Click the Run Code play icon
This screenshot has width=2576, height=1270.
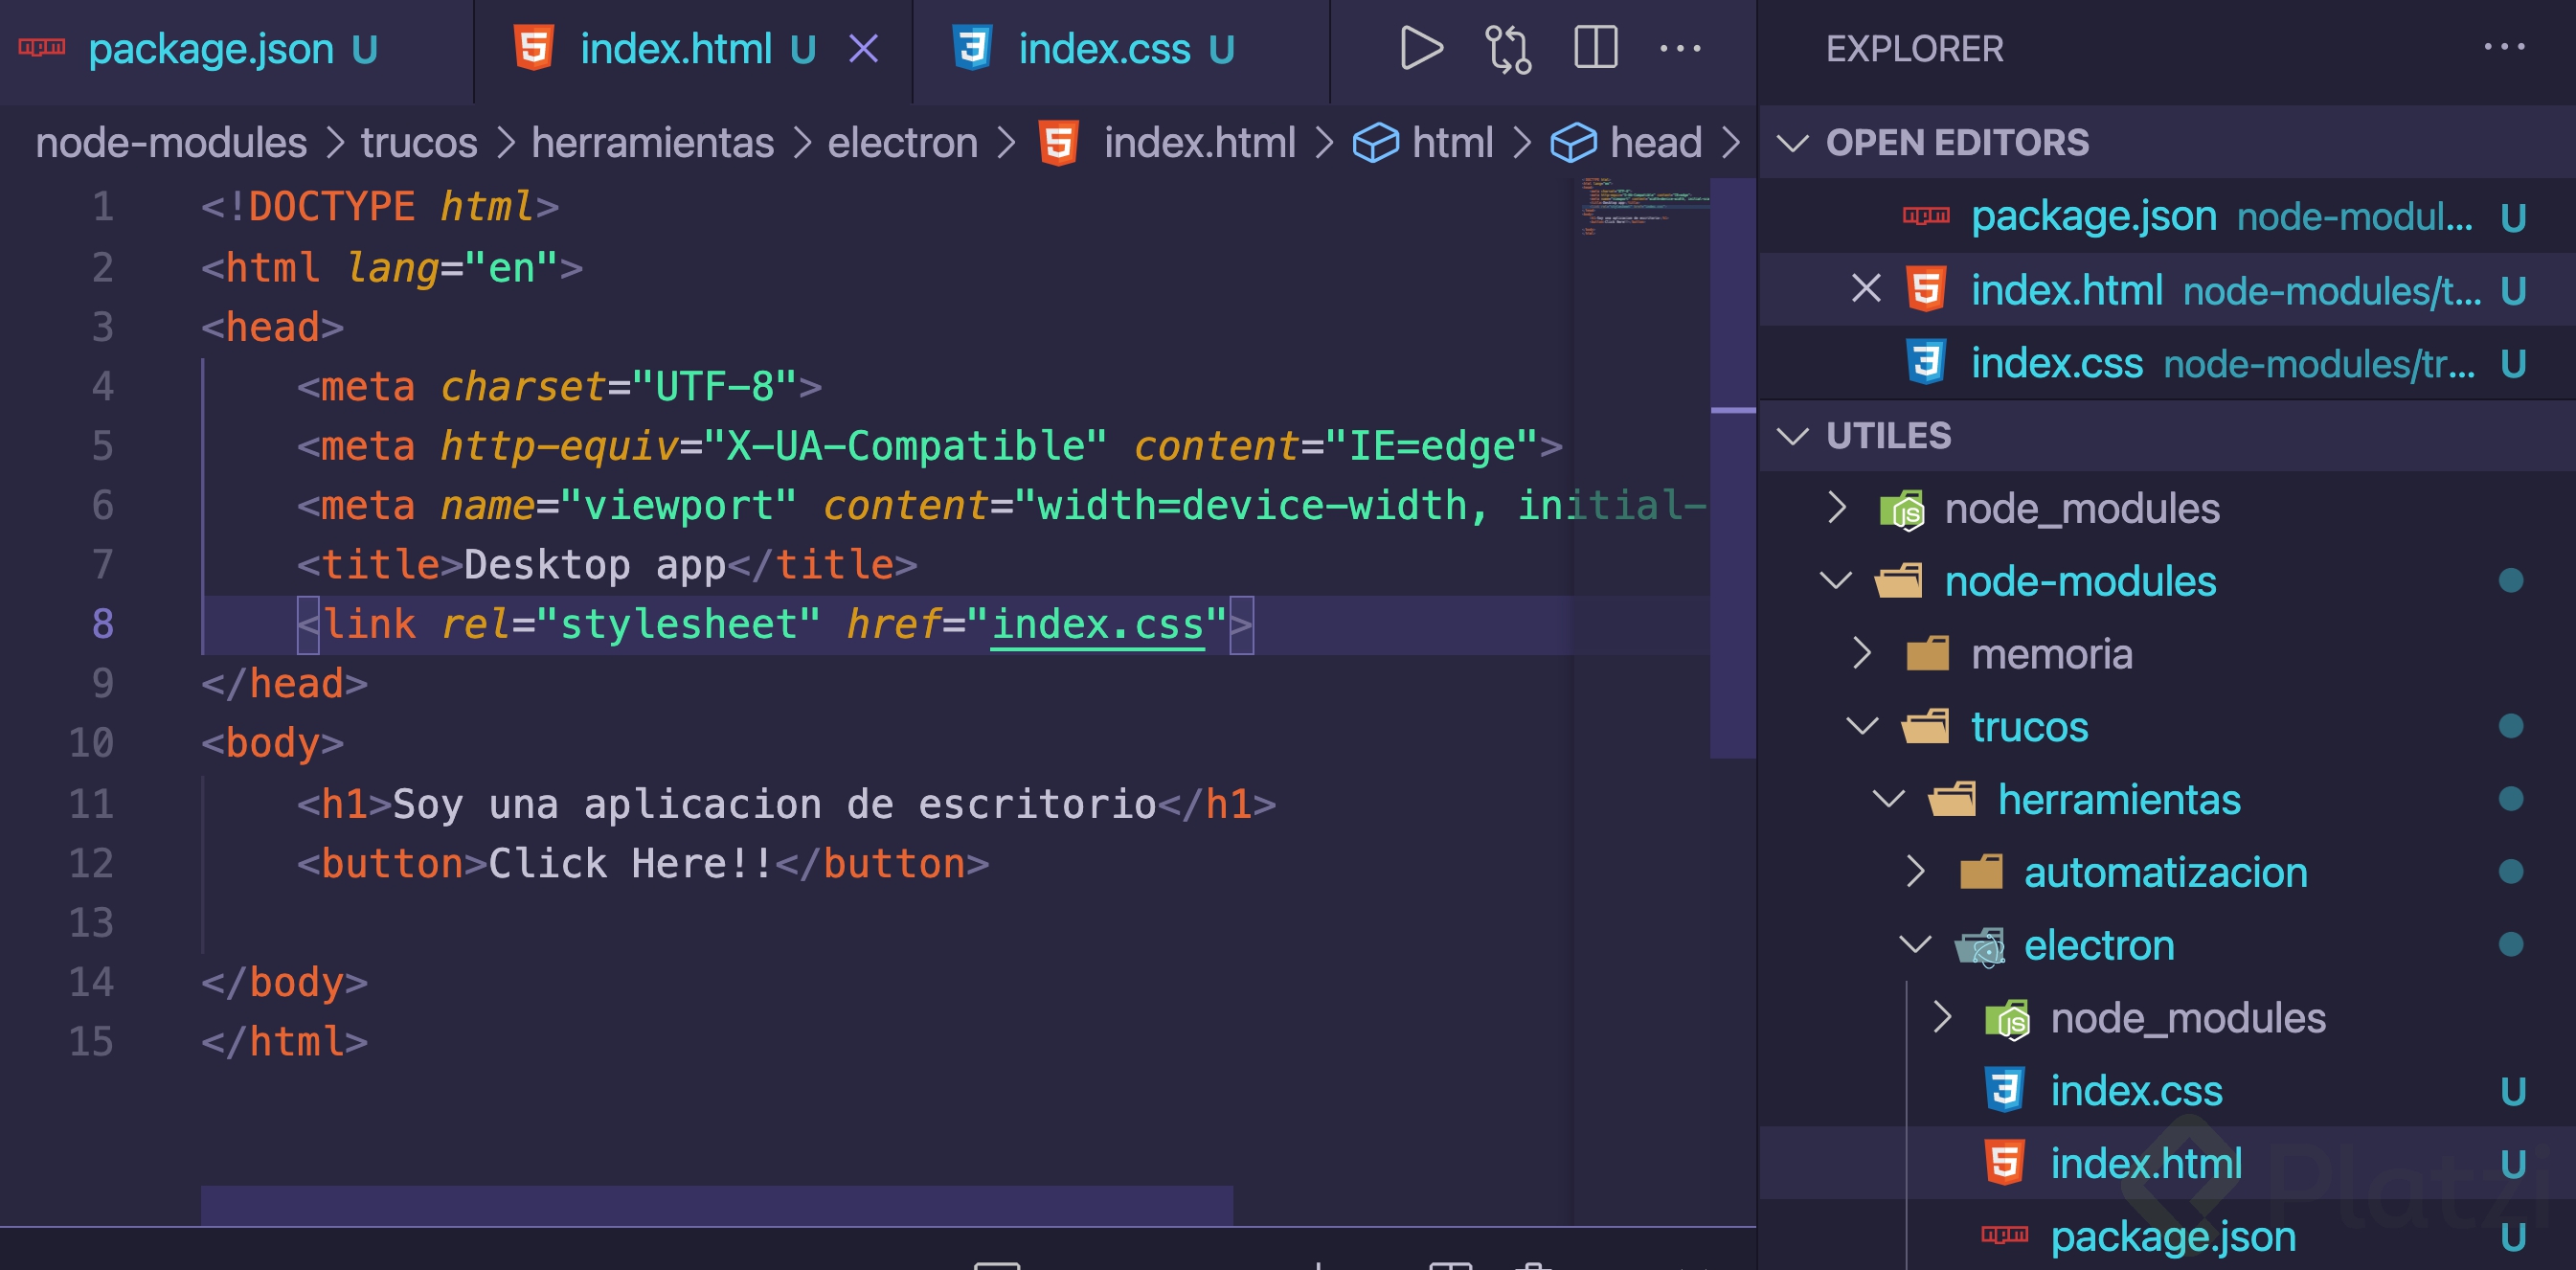[1420, 48]
